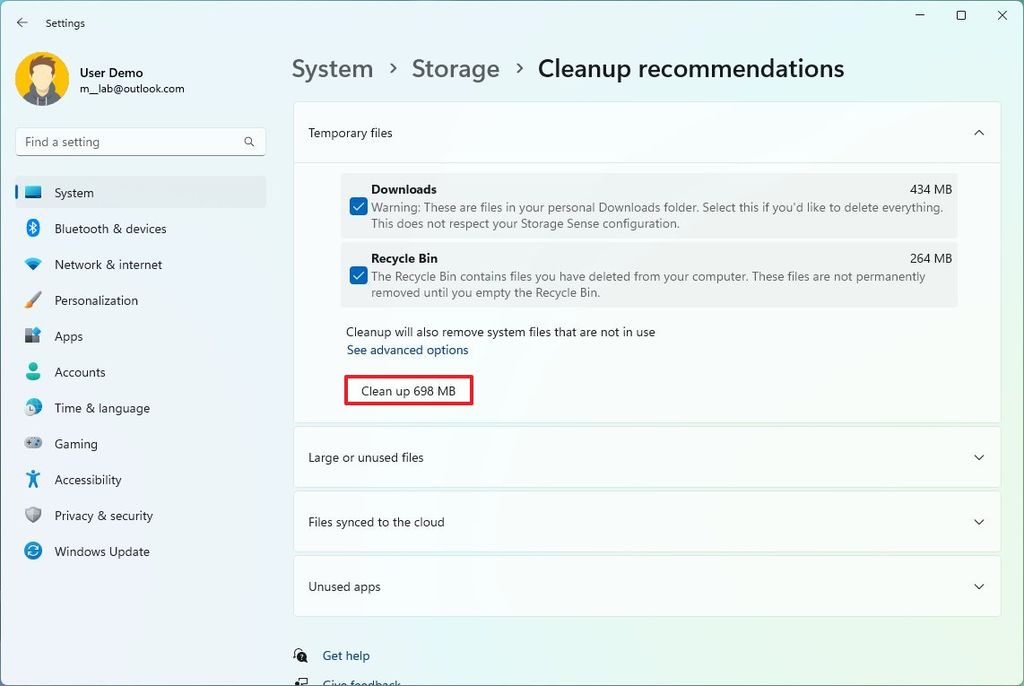Select System in the breadcrumb trail
Viewport: 1024px width, 686px height.
[x=332, y=69]
